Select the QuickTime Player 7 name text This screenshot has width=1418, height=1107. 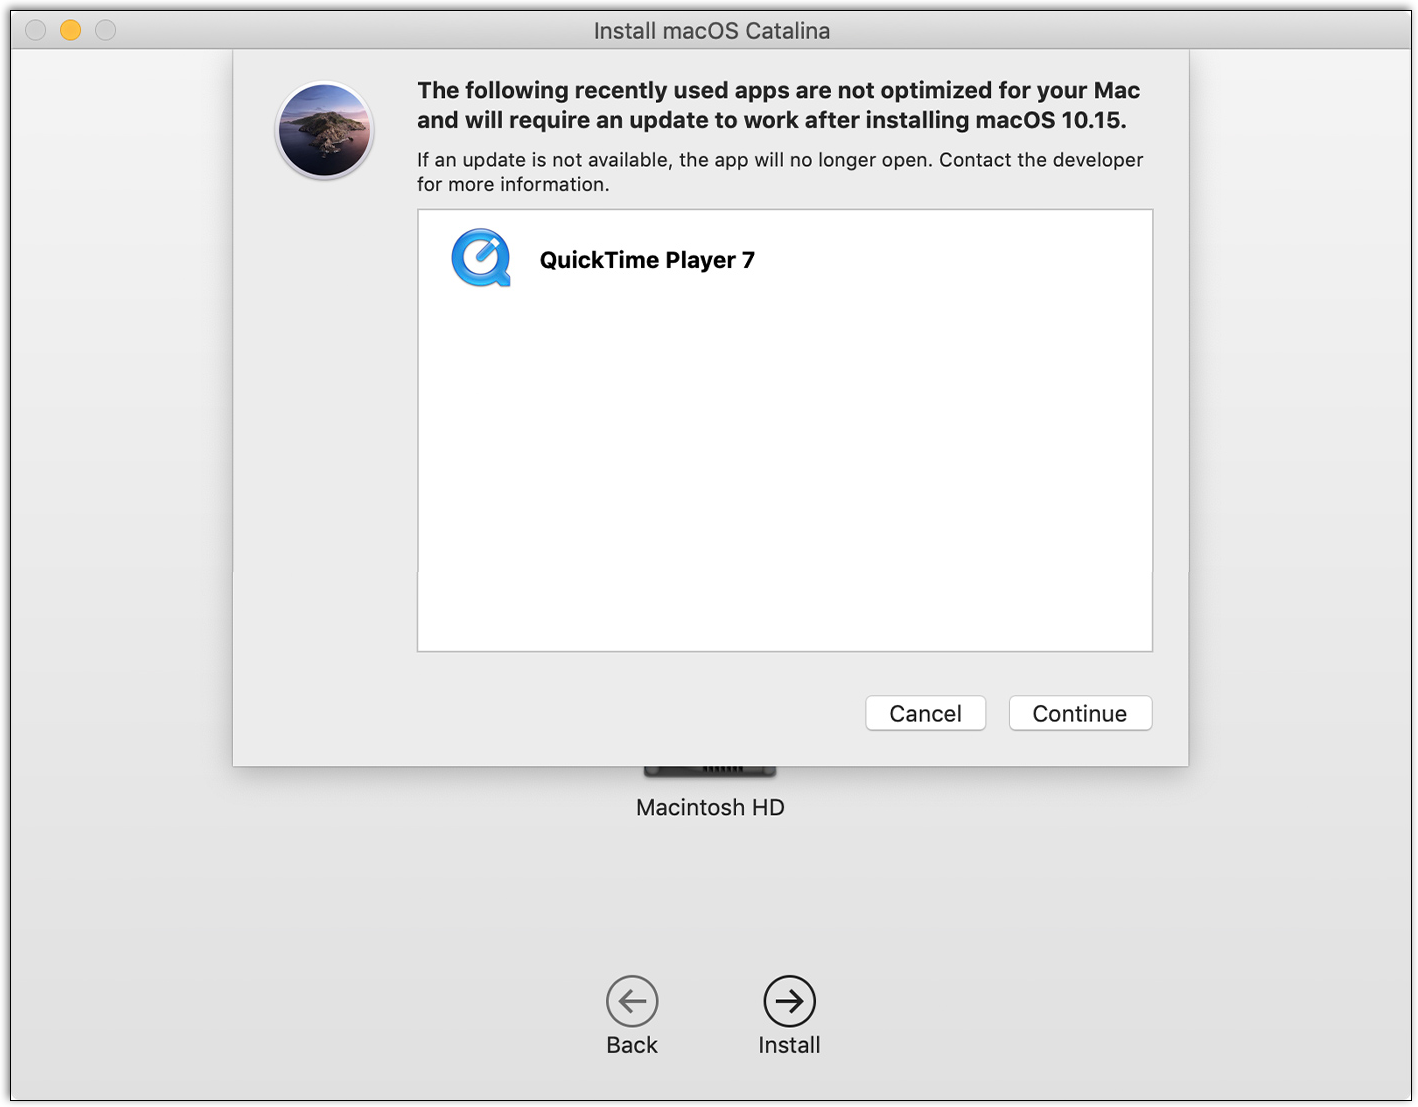click(x=647, y=260)
